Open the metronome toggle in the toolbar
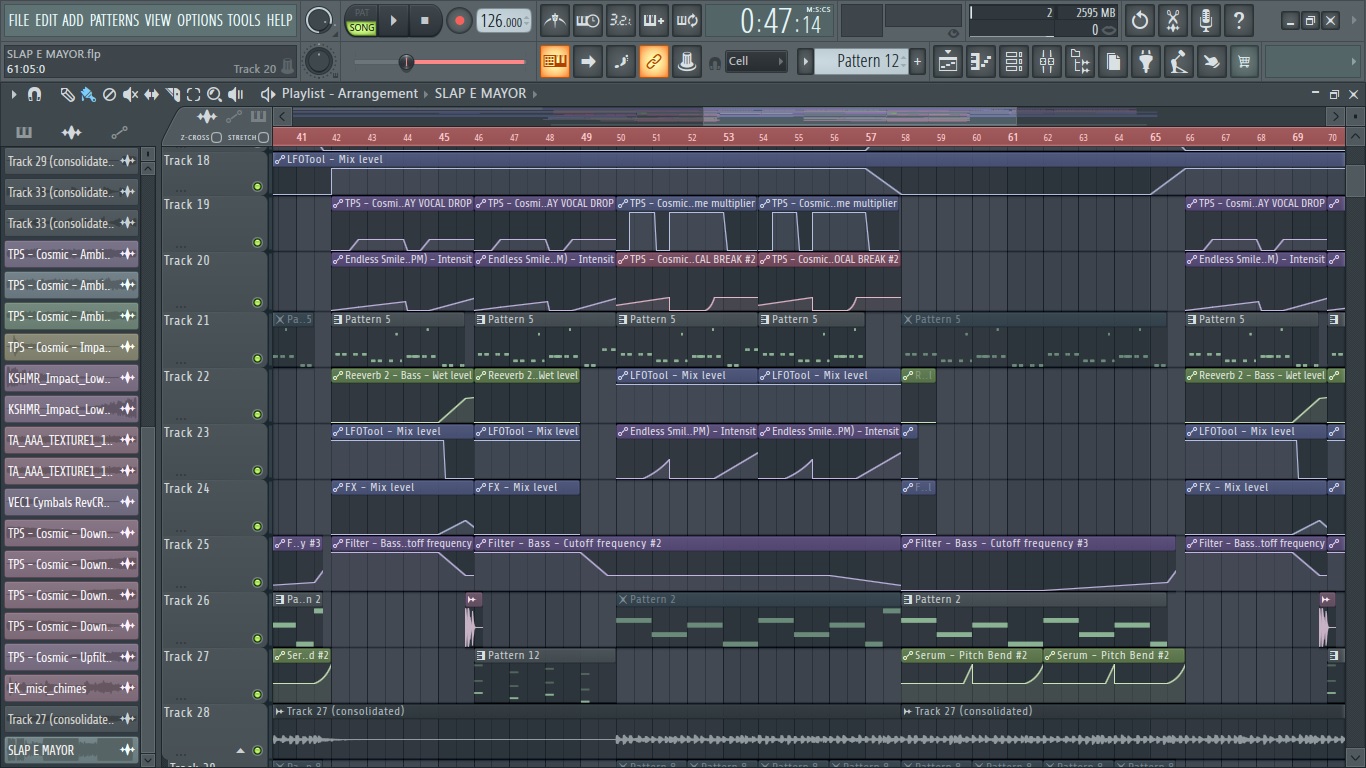The height and width of the screenshot is (768, 1366). pyautogui.click(x=554, y=20)
